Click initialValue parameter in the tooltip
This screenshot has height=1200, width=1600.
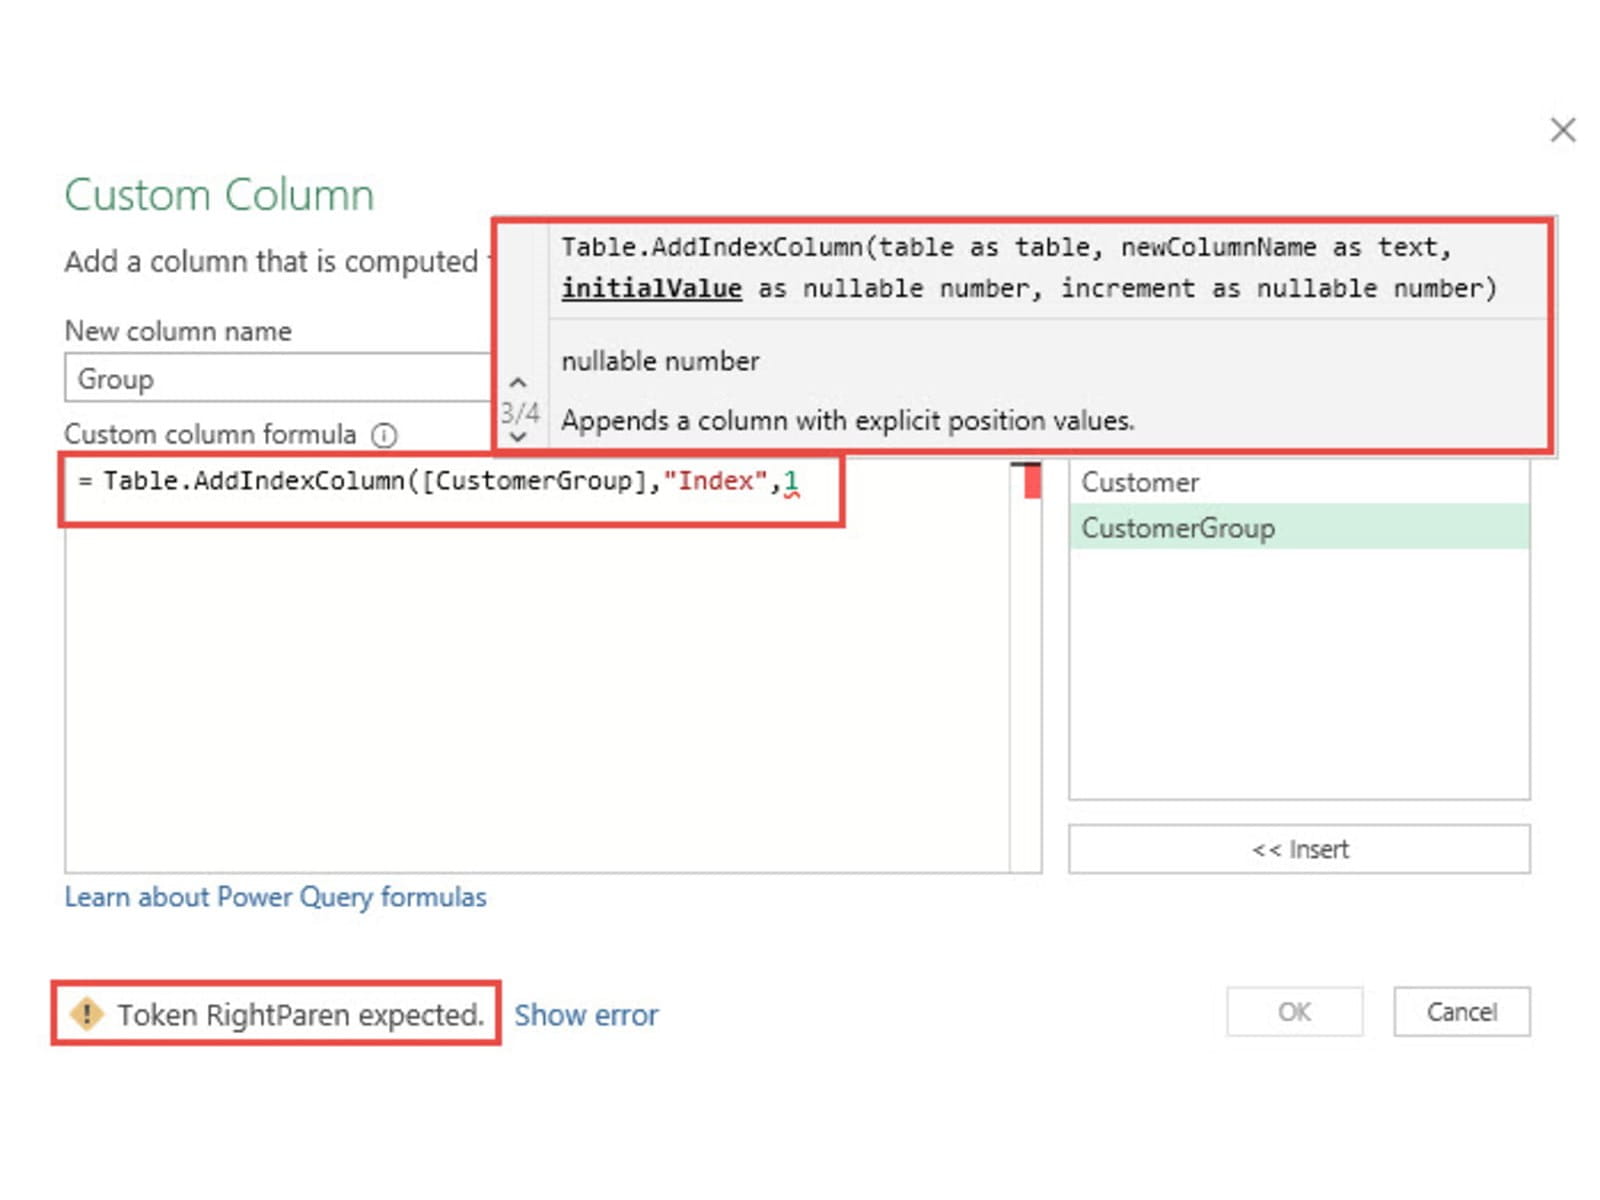[x=651, y=289]
